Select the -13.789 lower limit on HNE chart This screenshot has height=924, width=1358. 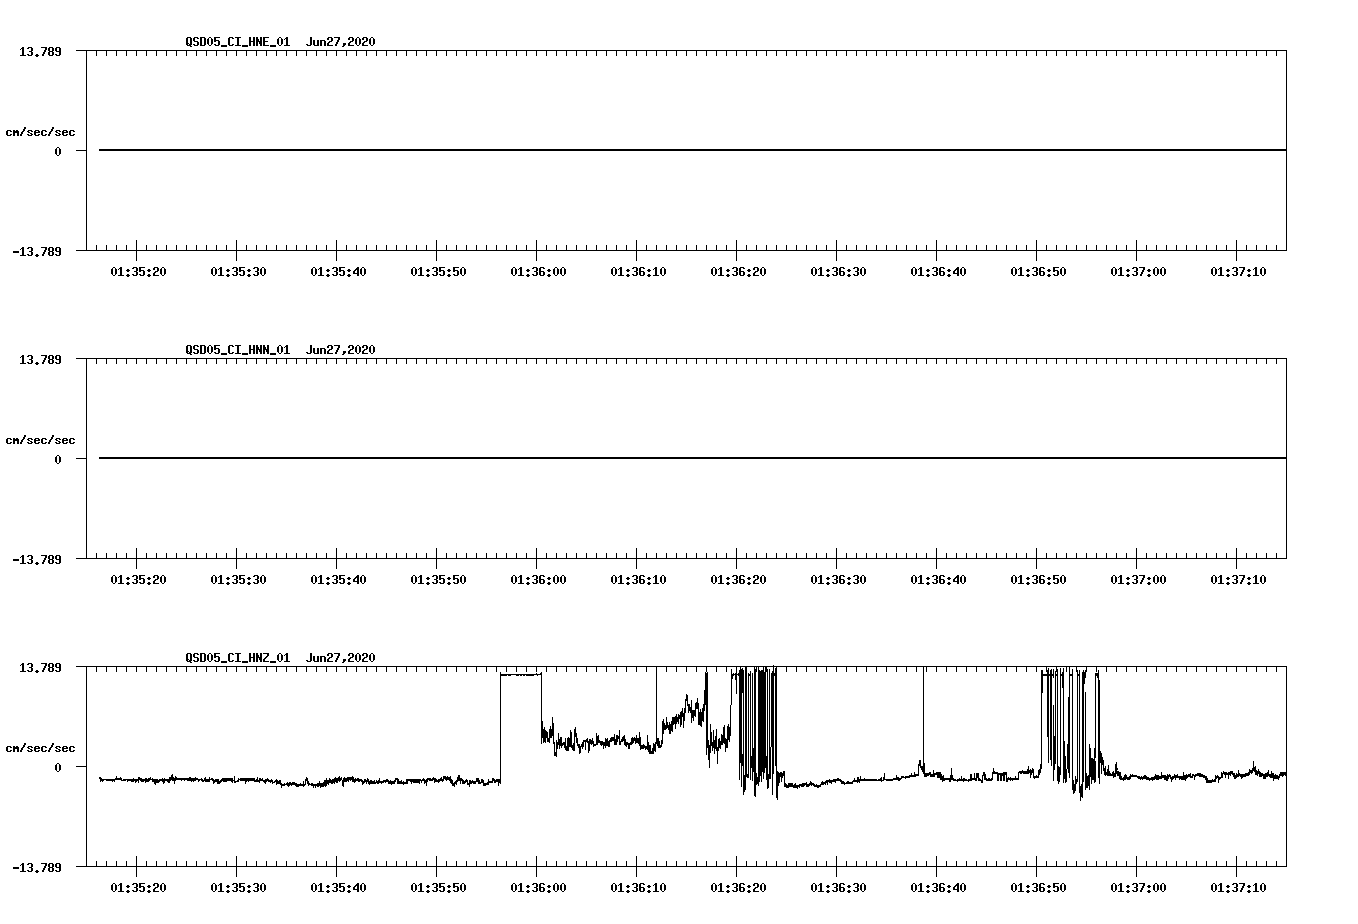tap(36, 251)
